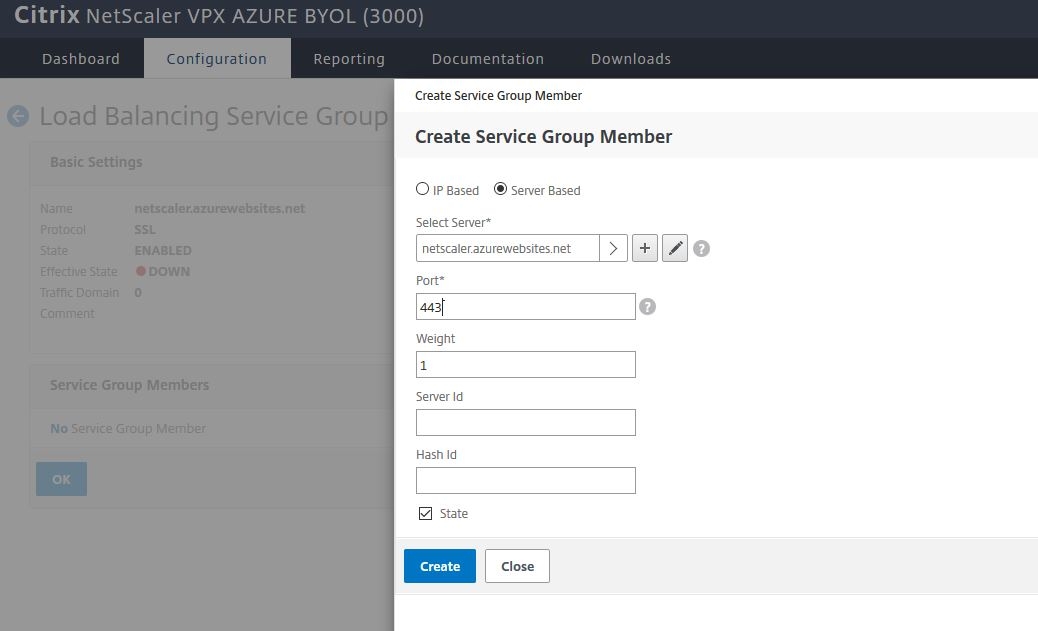The image size is (1038, 631).
Task: Click the Create Service Group Member breadcrumb
Action: click(498, 95)
